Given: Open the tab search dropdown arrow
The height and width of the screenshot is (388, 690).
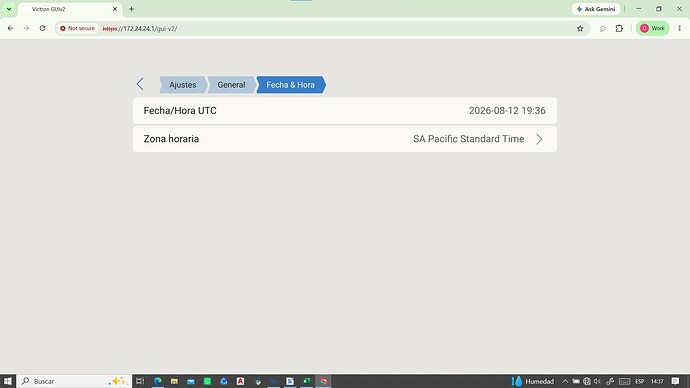Looking at the screenshot, I should (9, 9).
